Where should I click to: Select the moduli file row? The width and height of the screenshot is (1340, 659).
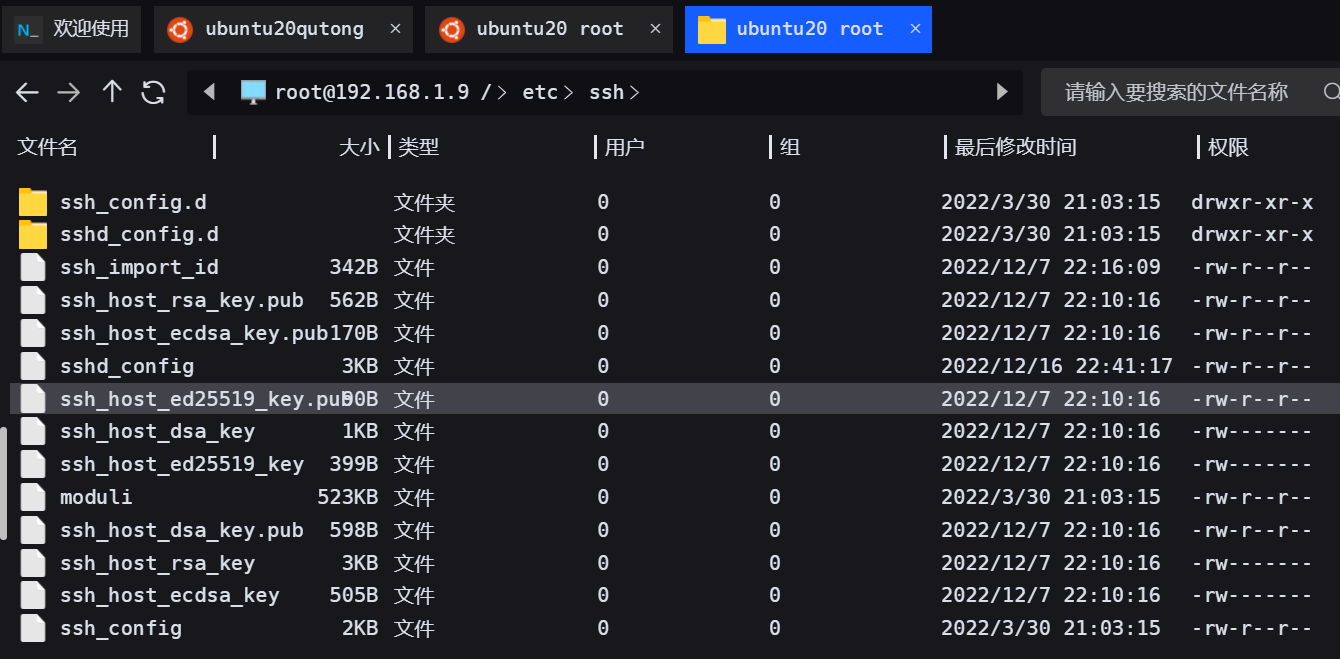(x=96, y=497)
